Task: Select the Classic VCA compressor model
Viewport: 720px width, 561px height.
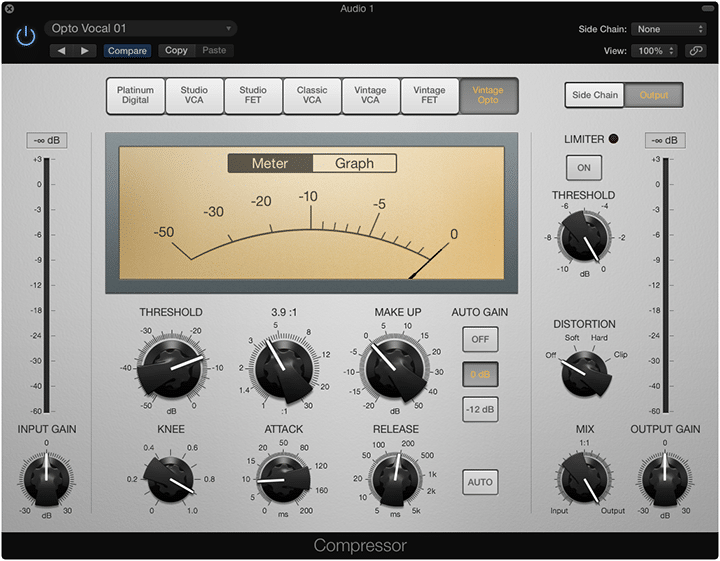Action: point(312,95)
